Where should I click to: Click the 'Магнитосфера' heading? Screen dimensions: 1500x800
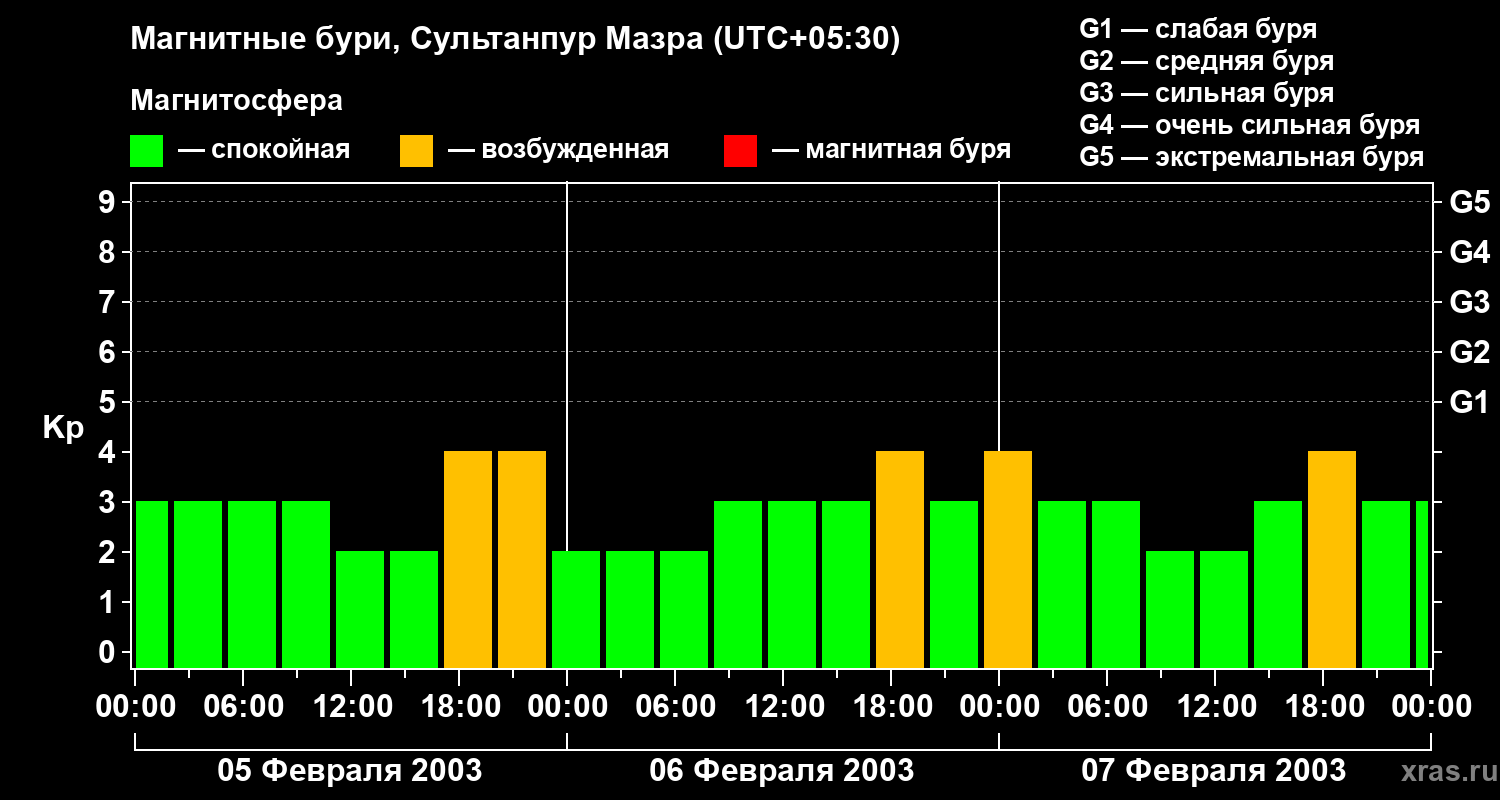coord(236,101)
